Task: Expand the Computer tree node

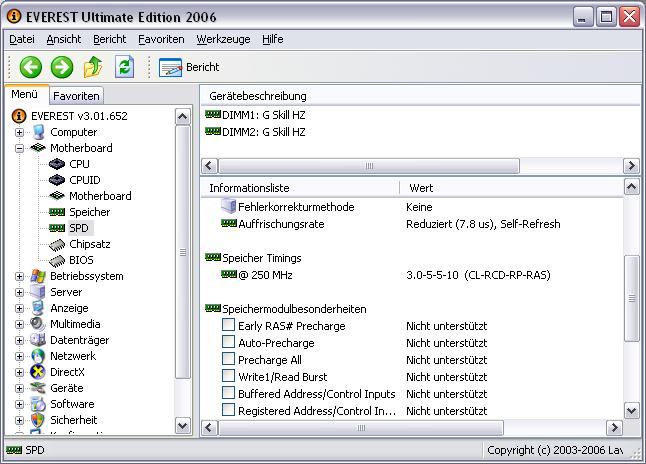Action: [x=19, y=132]
